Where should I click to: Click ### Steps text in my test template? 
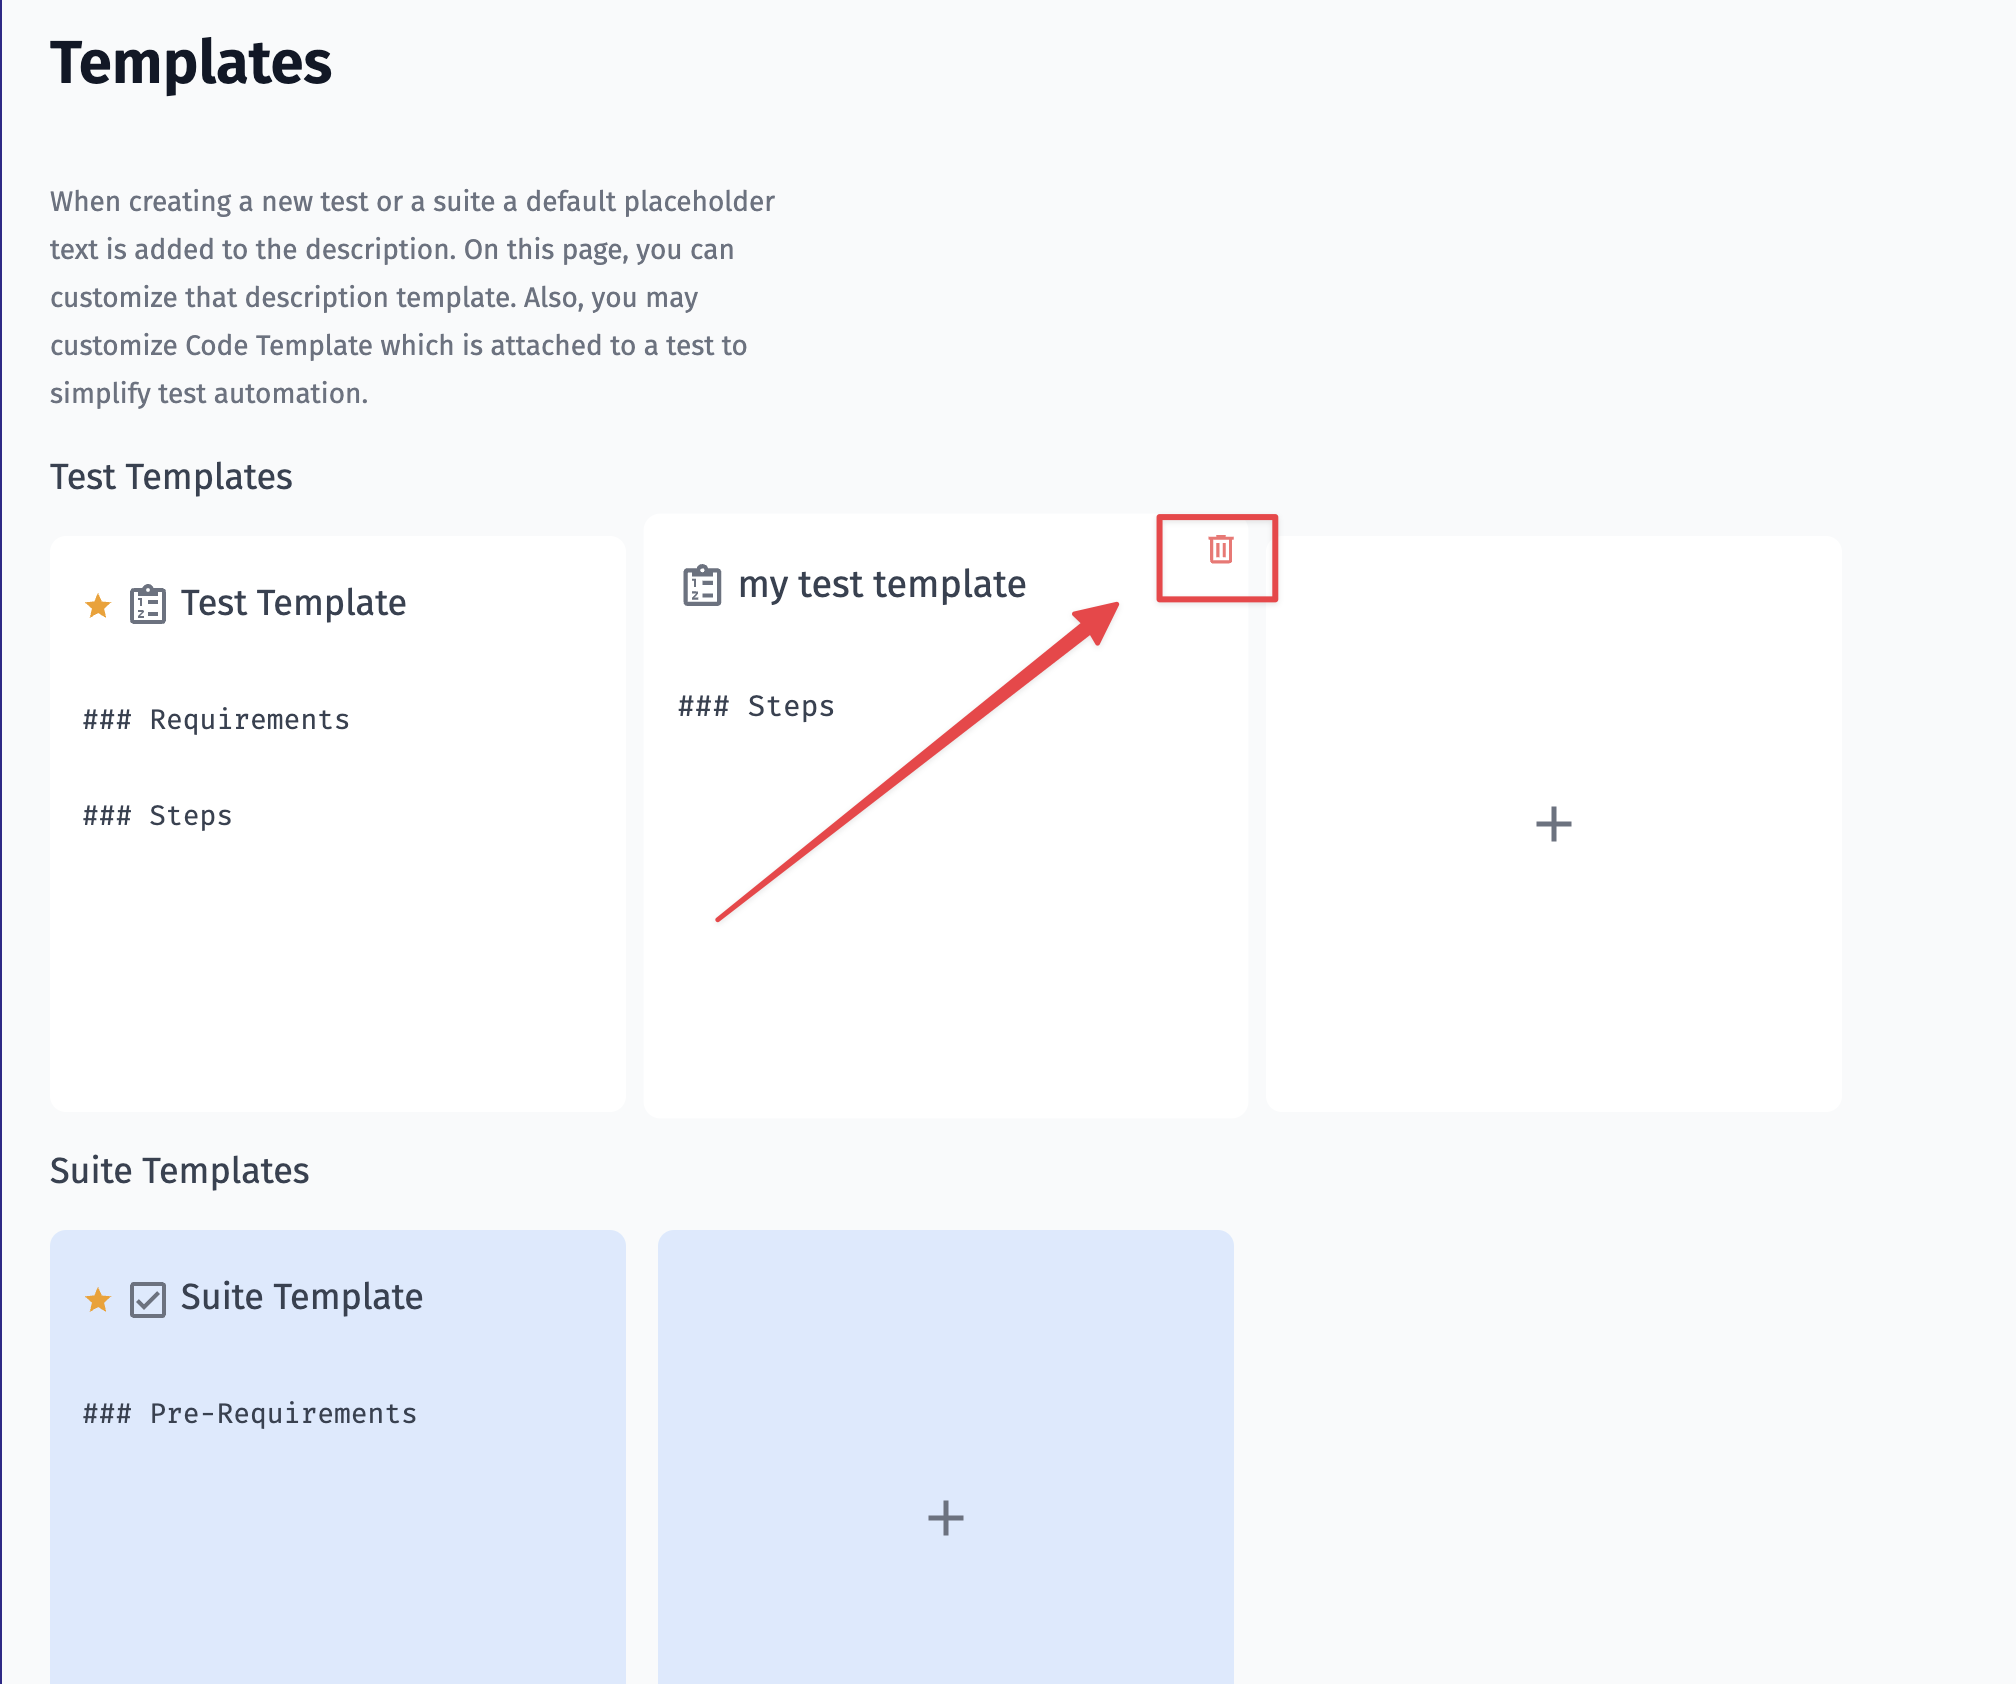(x=756, y=706)
